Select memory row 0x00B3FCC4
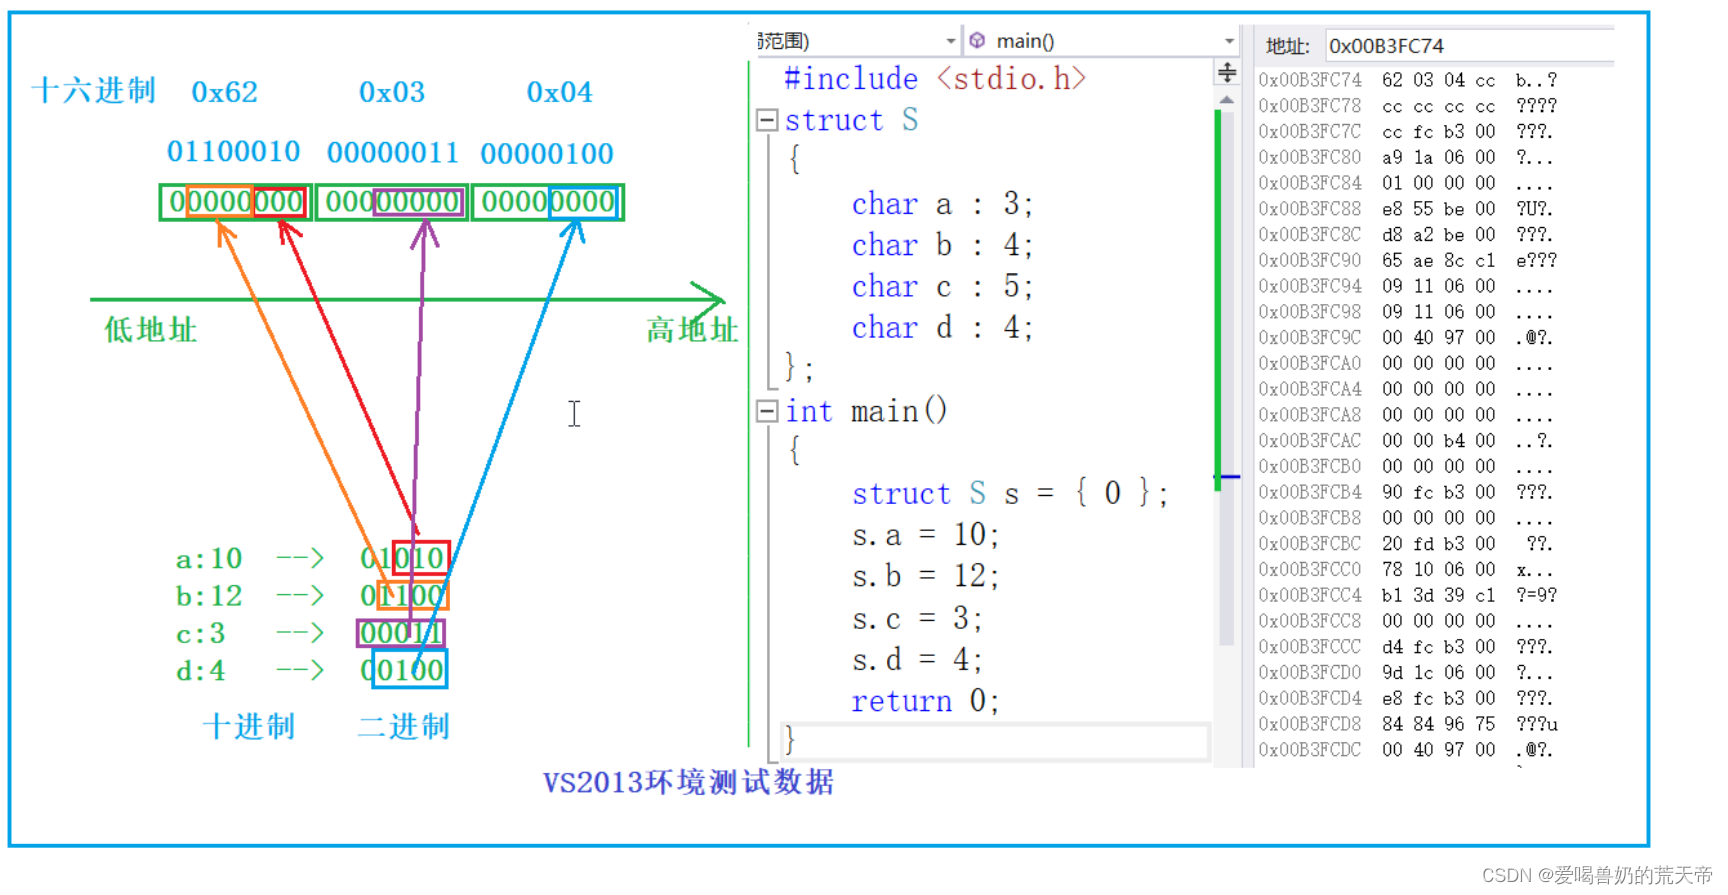Viewport: 1728px width, 895px height. coord(1408,595)
